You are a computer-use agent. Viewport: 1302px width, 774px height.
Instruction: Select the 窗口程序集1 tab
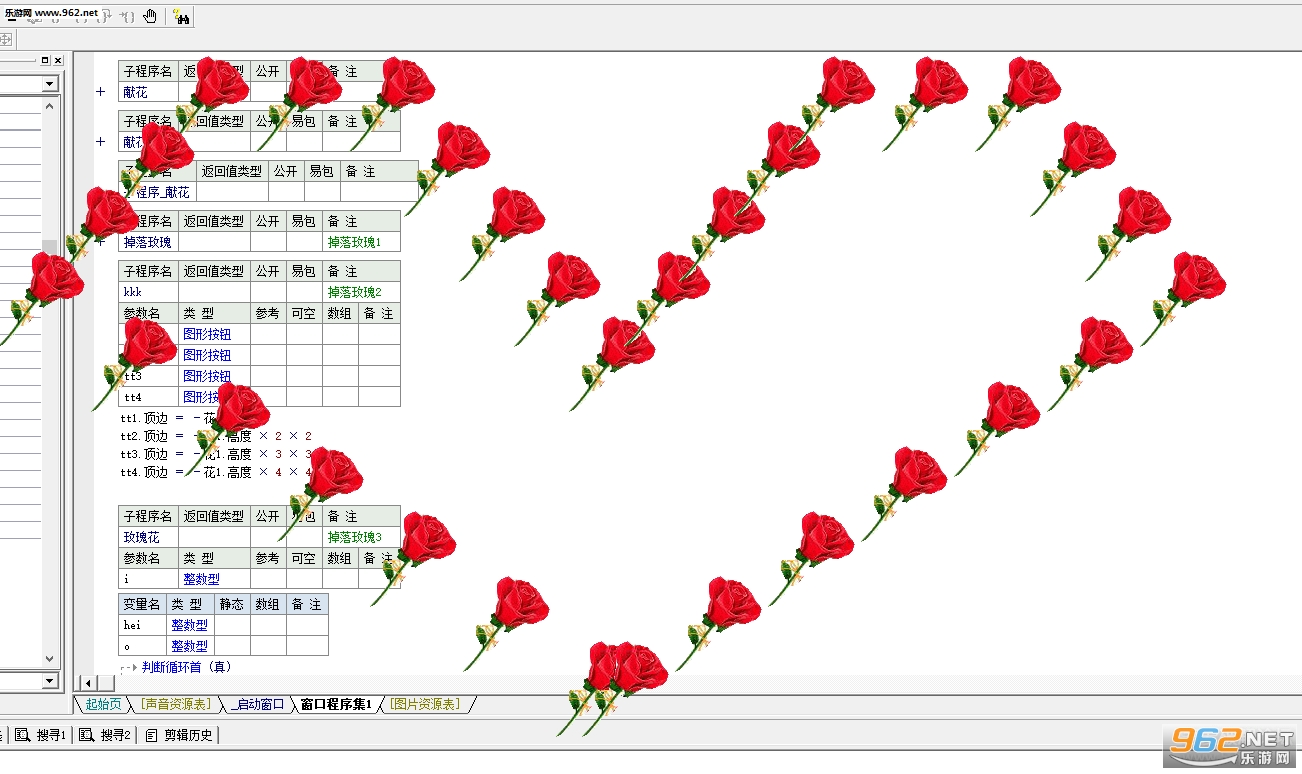pyautogui.click(x=336, y=705)
